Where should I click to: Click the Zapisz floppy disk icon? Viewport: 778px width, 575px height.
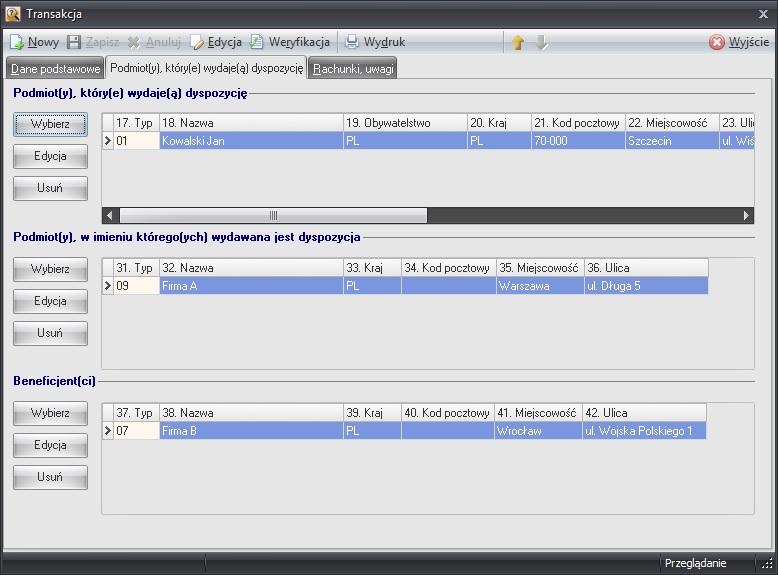pyautogui.click(x=74, y=43)
